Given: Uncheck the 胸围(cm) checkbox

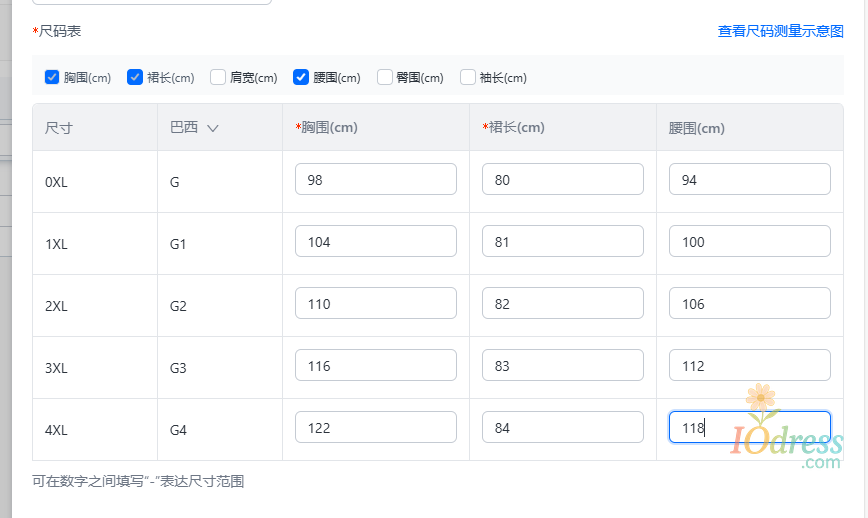Looking at the screenshot, I should (x=52, y=77).
